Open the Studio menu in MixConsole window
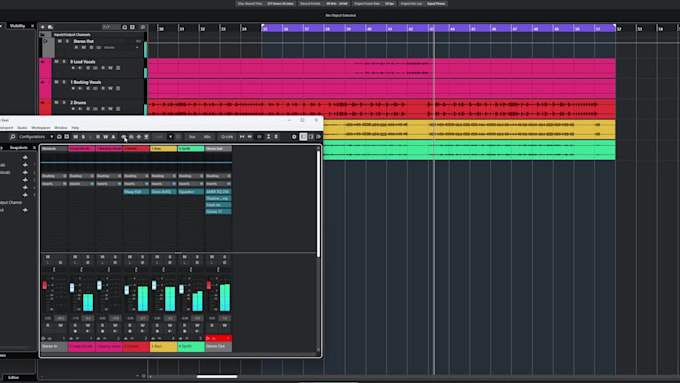 click(22, 128)
